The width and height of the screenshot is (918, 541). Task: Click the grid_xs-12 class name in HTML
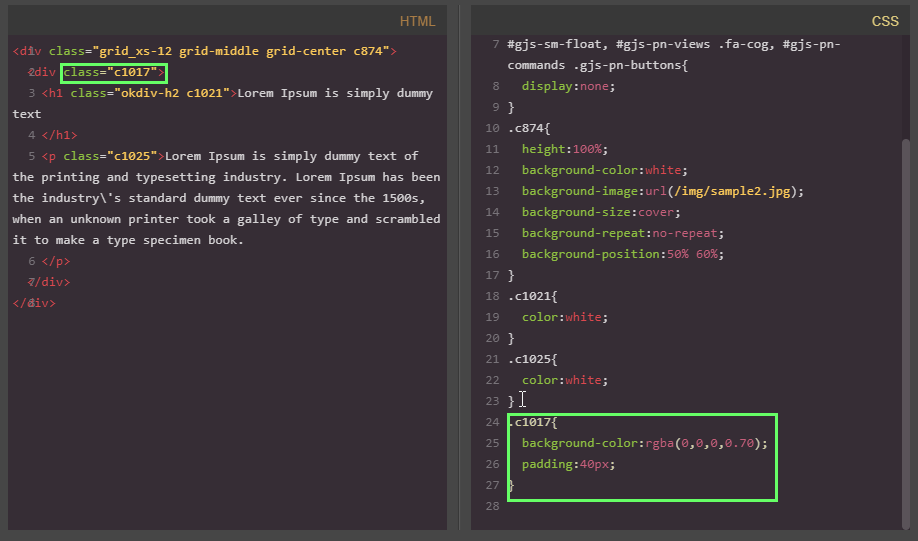[136, 51]
